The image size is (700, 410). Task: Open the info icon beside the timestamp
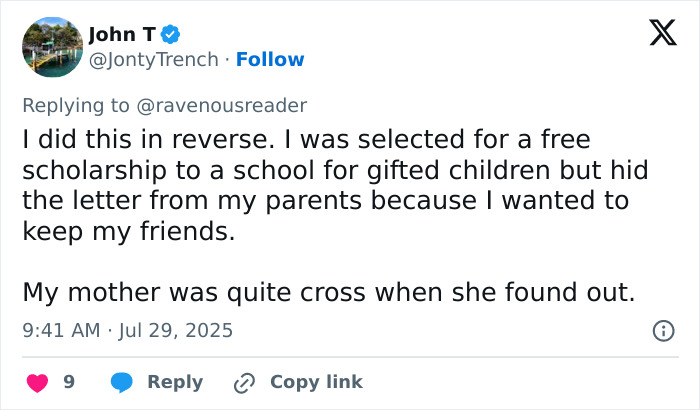[x=662, y=330]
